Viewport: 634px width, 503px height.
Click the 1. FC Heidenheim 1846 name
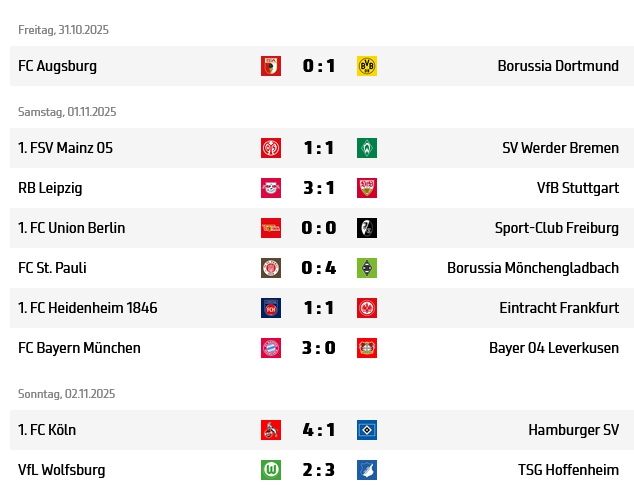[x=88, y=308]
